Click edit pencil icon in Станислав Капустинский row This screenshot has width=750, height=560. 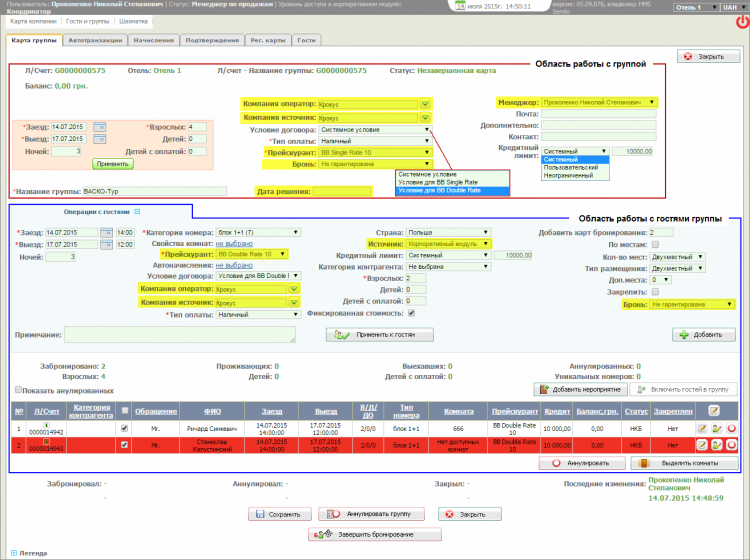703,445
